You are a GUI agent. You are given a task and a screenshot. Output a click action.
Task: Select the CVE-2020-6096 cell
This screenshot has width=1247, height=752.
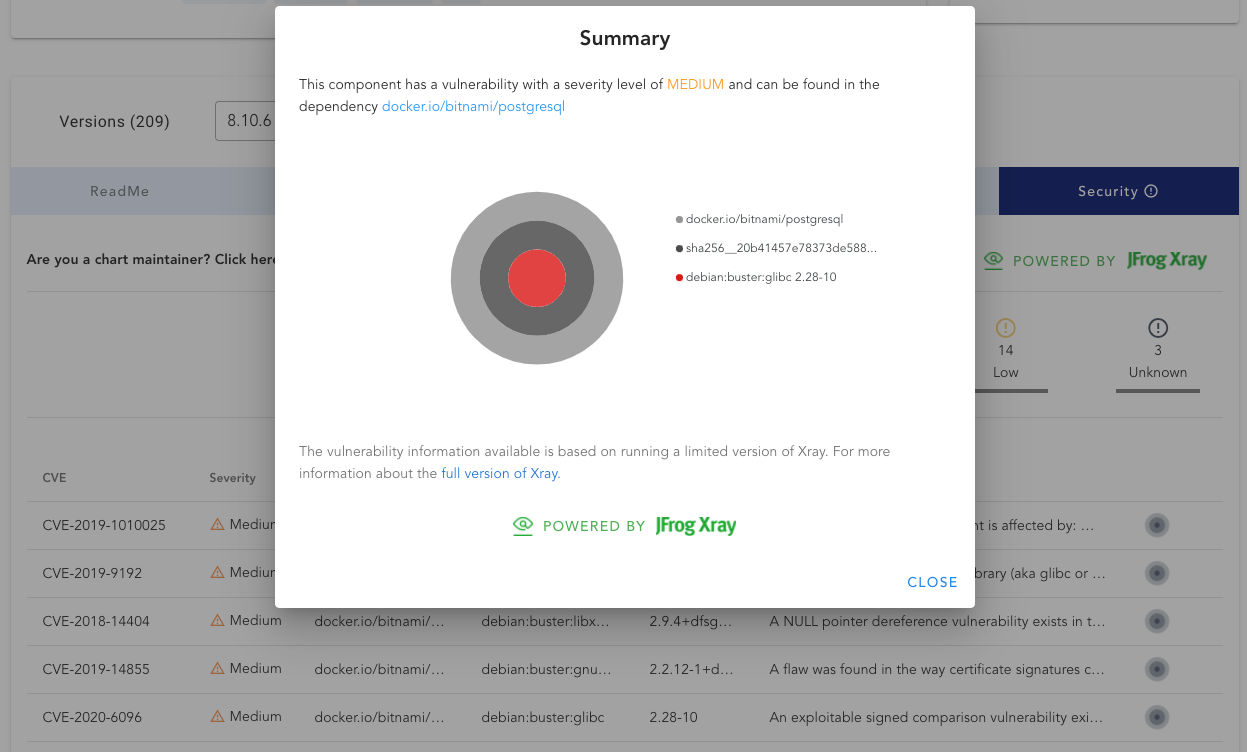(x=92, y=717)
